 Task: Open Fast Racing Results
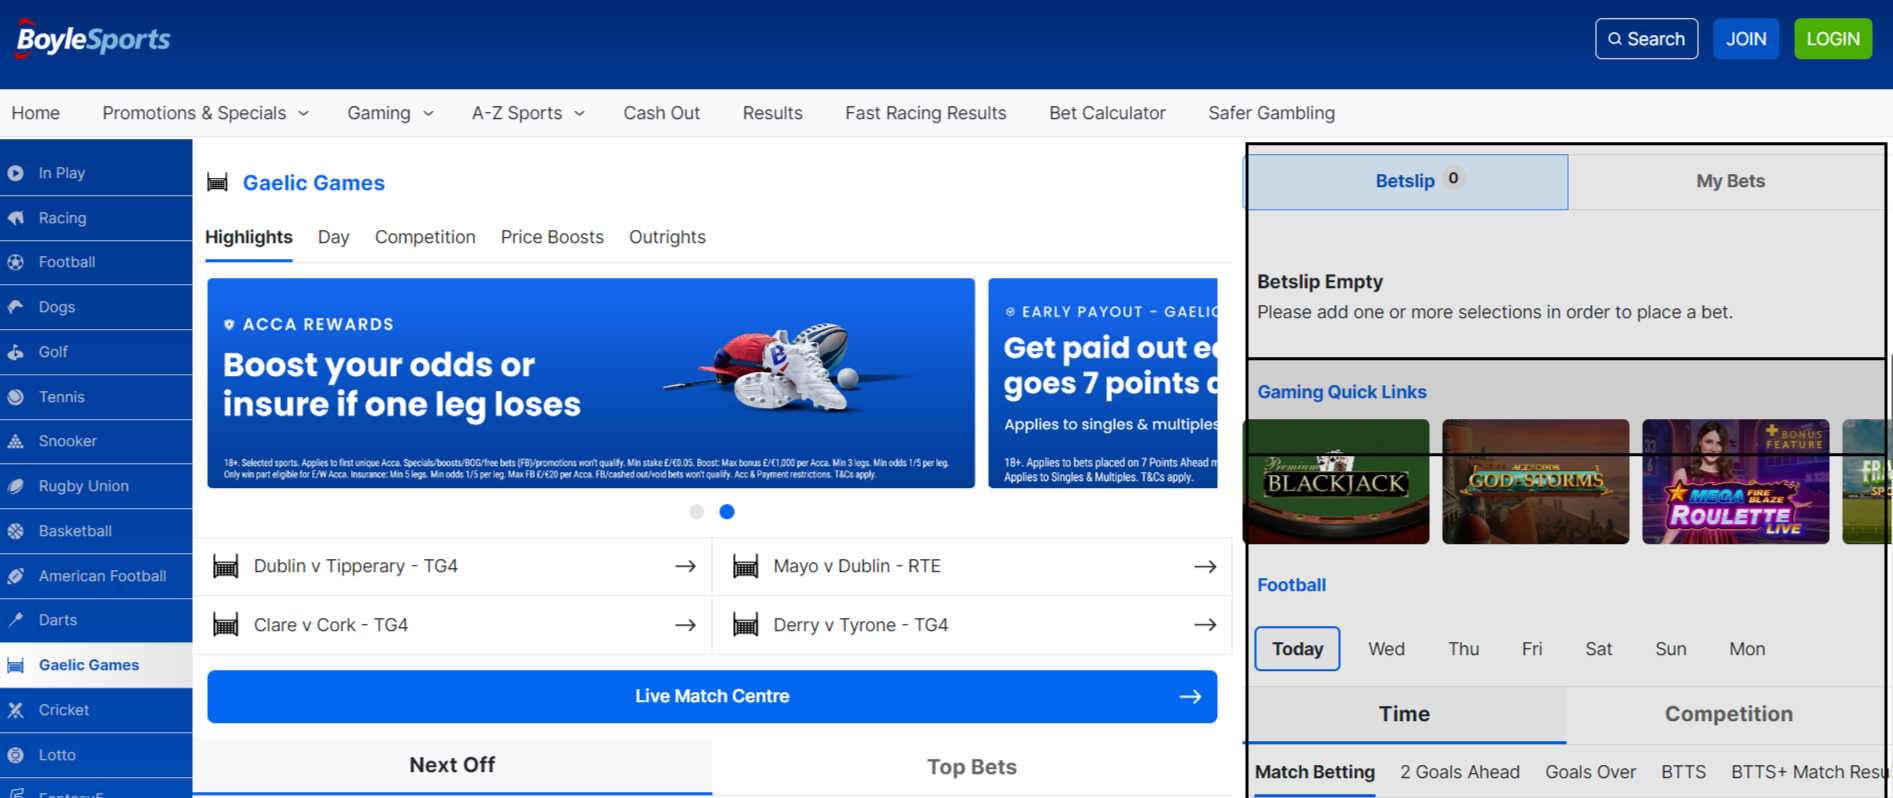click(925, 113)
